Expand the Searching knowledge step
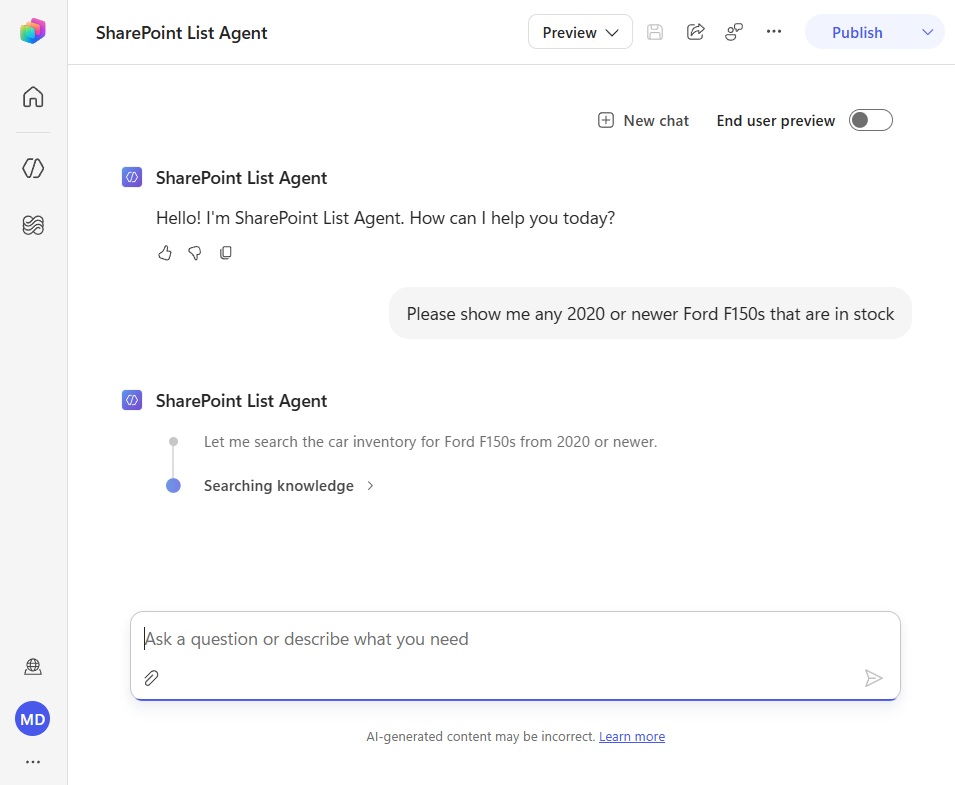This screenshot has height=785, width=955. click(289, 485)
